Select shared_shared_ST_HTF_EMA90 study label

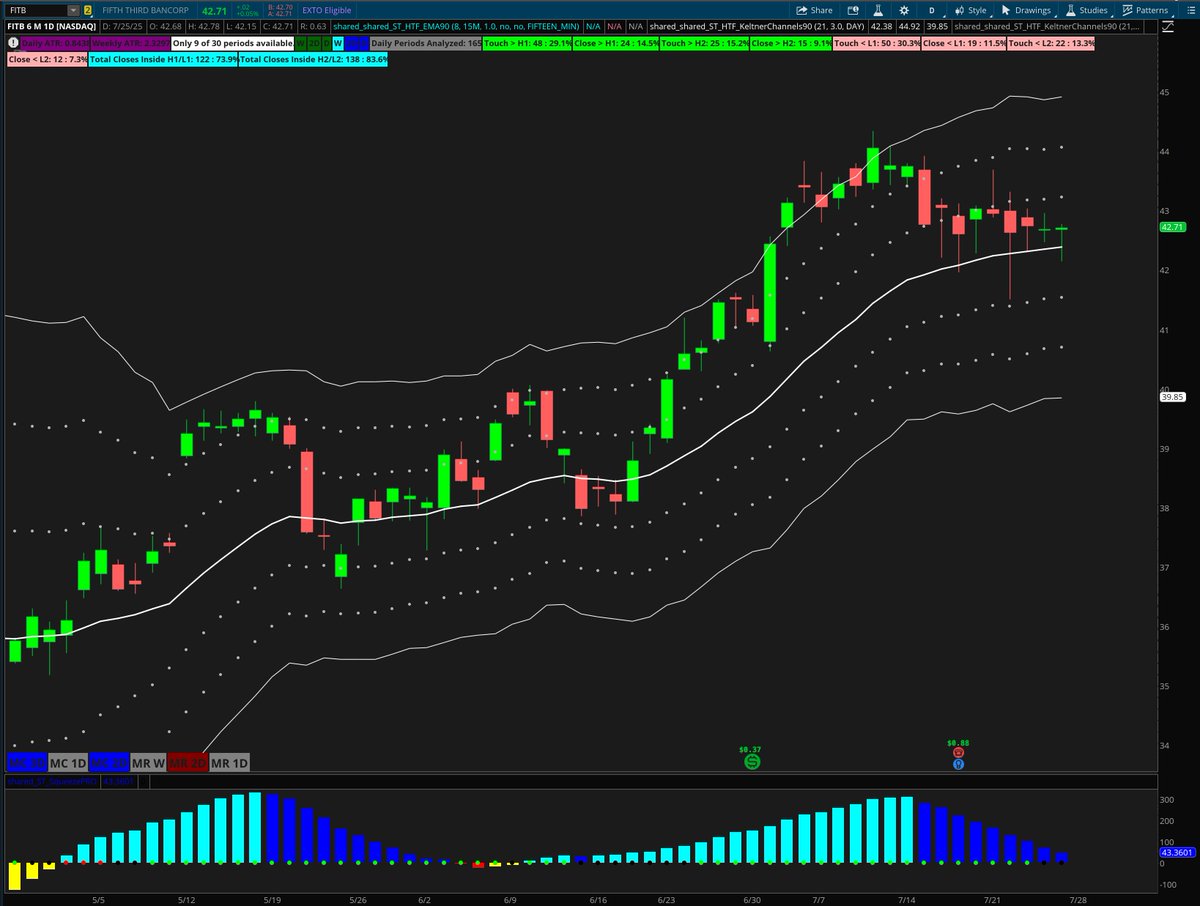click(x=455, y=26)
